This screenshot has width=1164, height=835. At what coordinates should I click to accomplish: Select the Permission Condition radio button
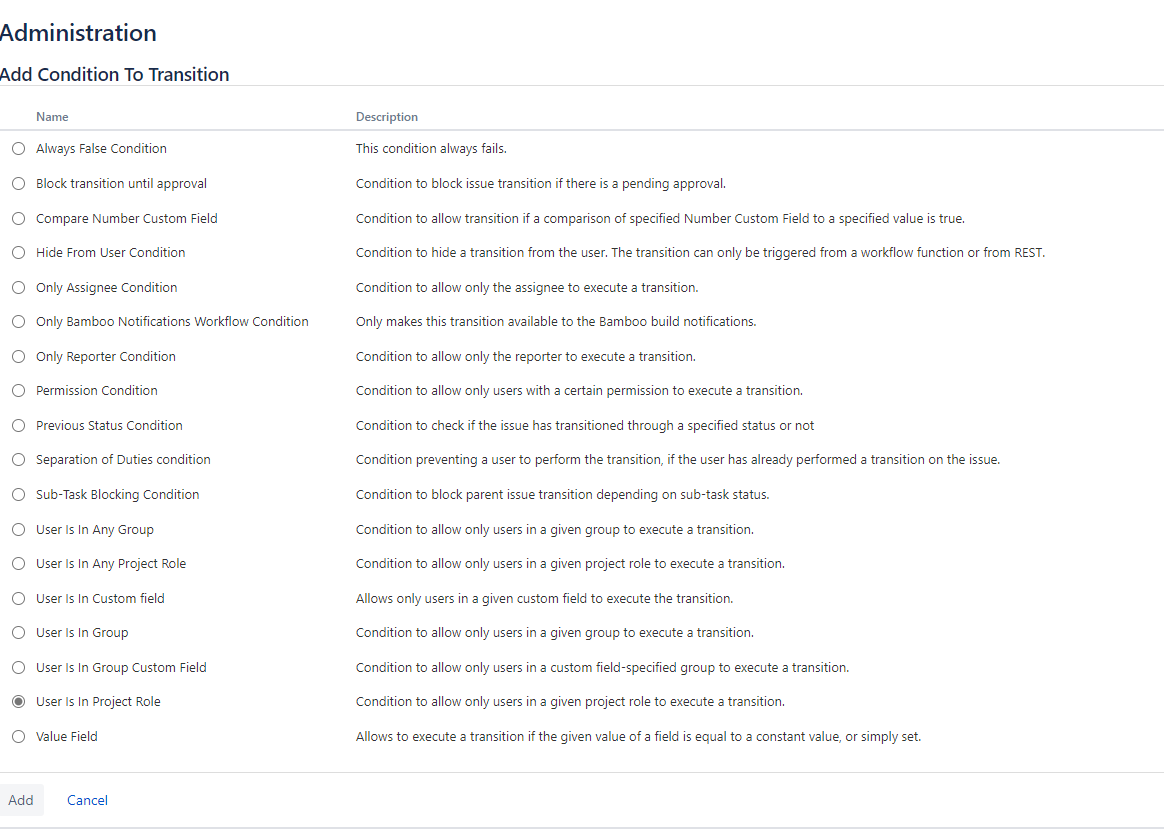click(x=18, y=390)
